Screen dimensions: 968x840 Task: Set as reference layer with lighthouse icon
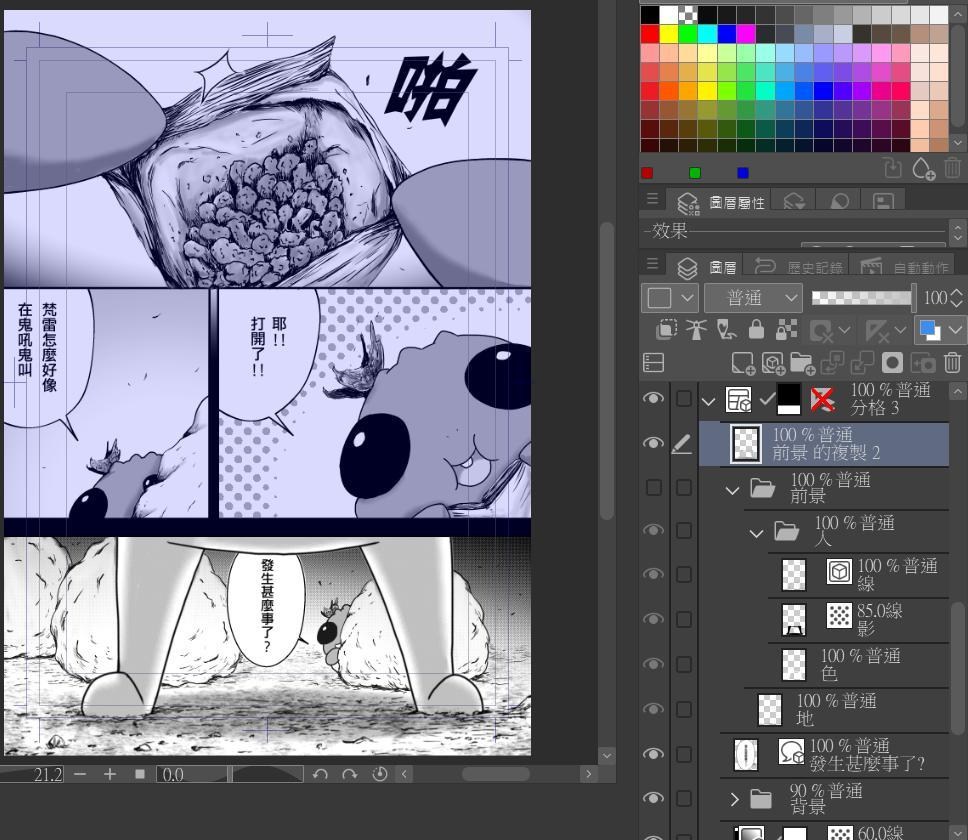click(x=696, y=330)
